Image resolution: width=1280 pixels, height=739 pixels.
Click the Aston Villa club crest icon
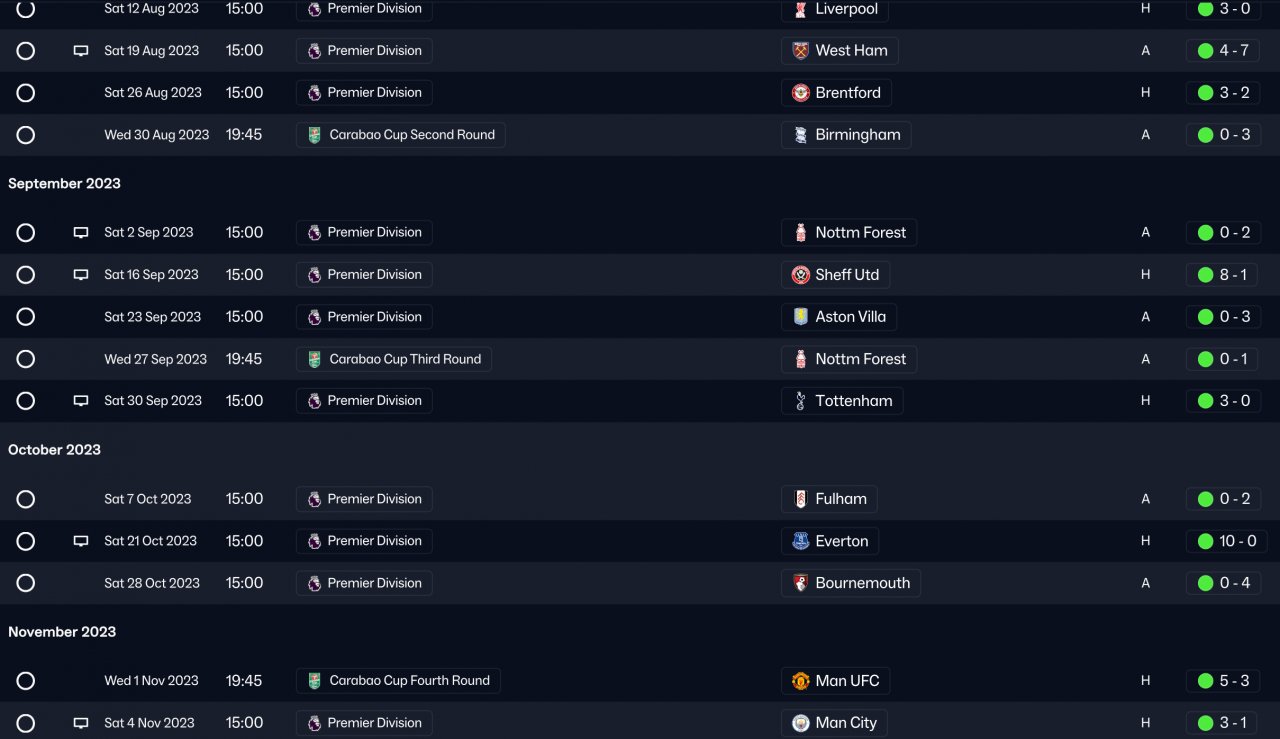pos(800,317)
